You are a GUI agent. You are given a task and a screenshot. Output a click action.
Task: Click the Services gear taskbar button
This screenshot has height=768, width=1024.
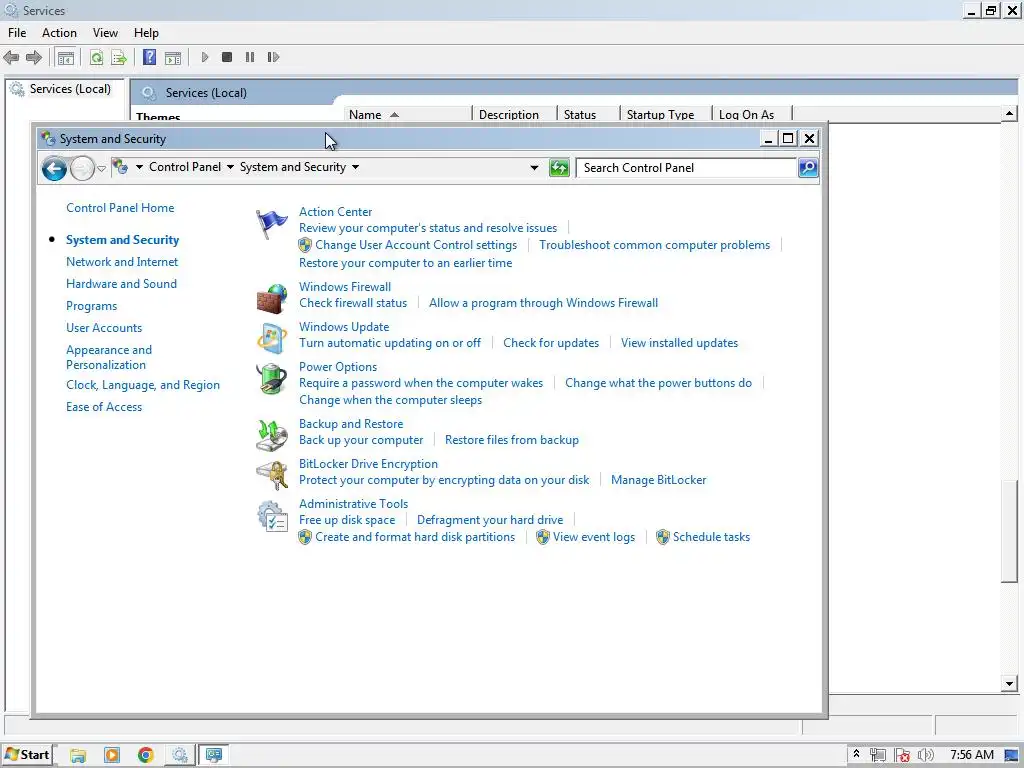tap(180, 756)
